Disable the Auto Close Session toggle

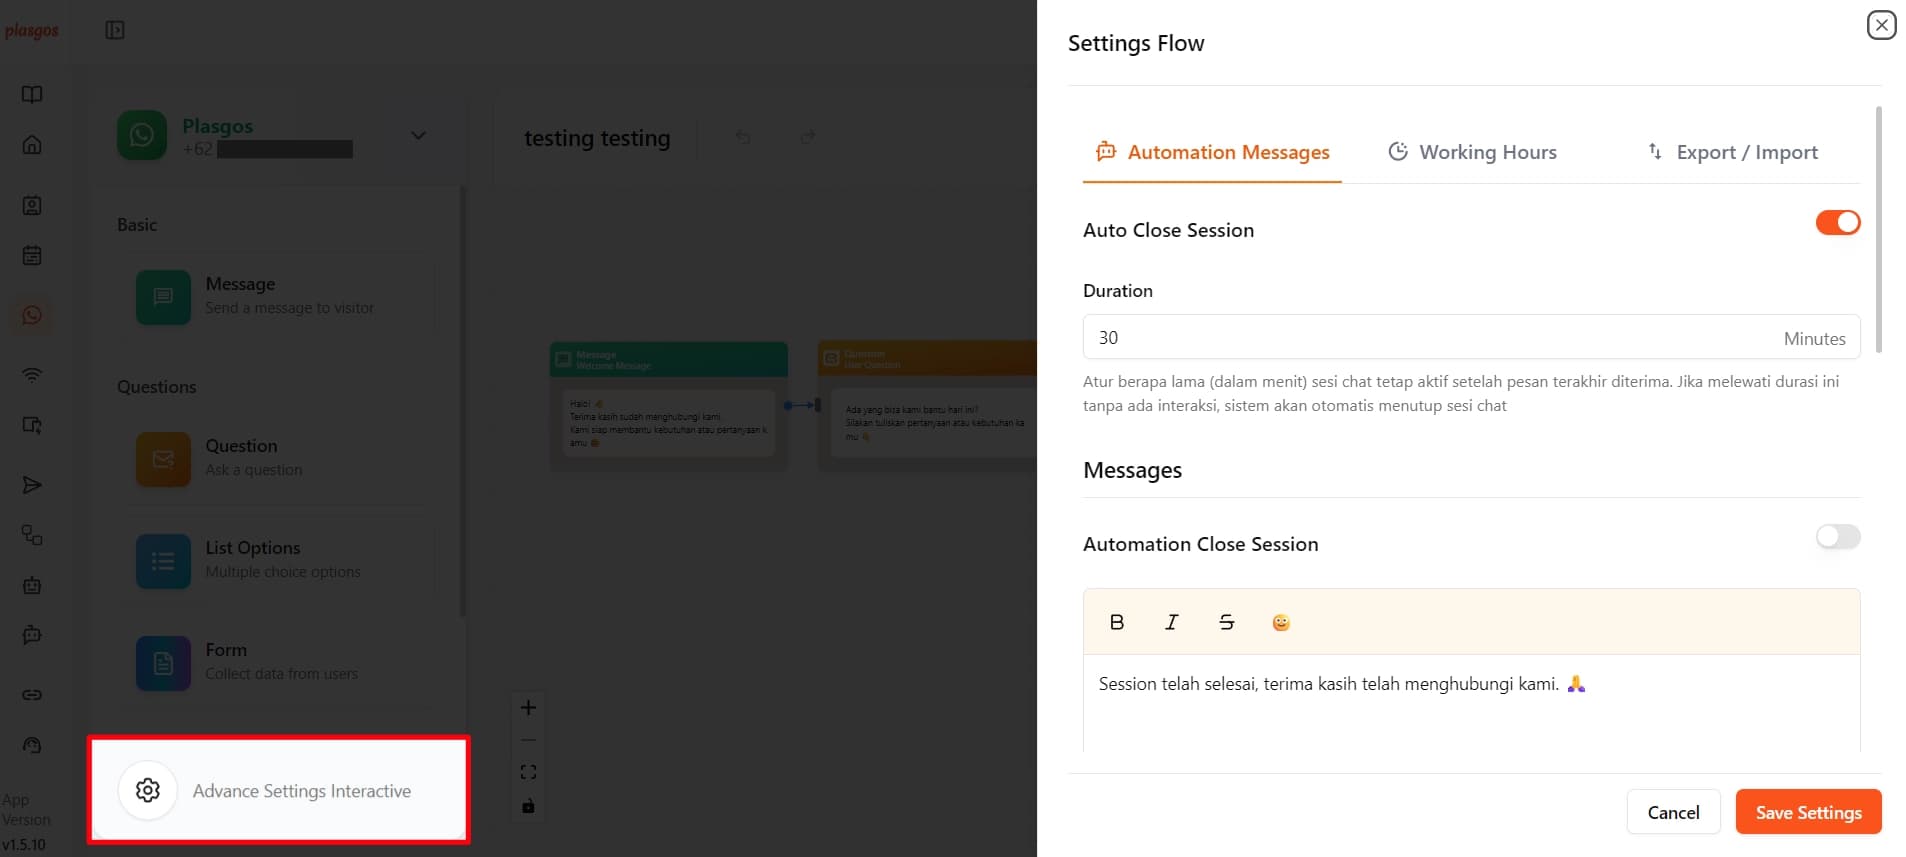click(x=1837, y=222)
